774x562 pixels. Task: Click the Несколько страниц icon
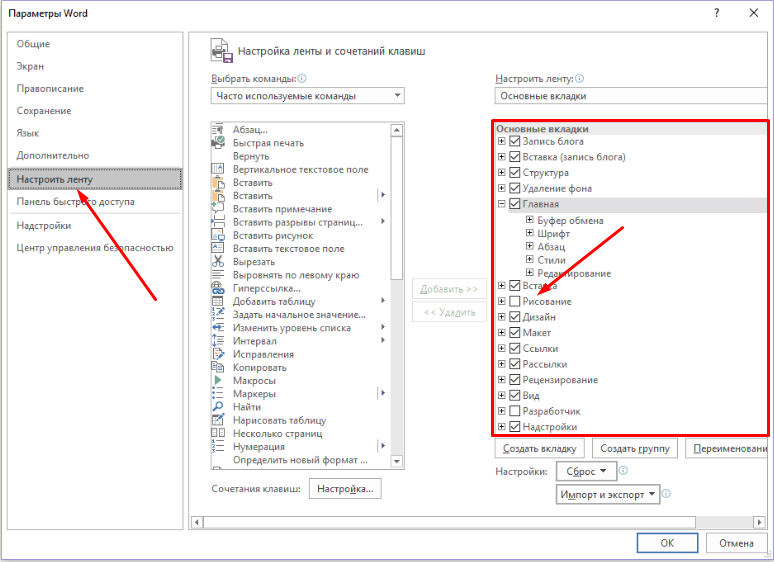218,433
